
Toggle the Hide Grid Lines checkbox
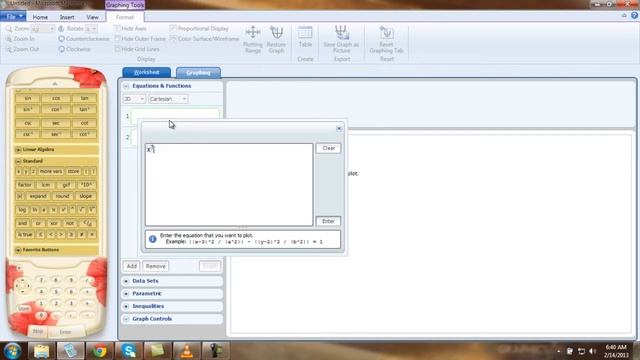[117, 49]
